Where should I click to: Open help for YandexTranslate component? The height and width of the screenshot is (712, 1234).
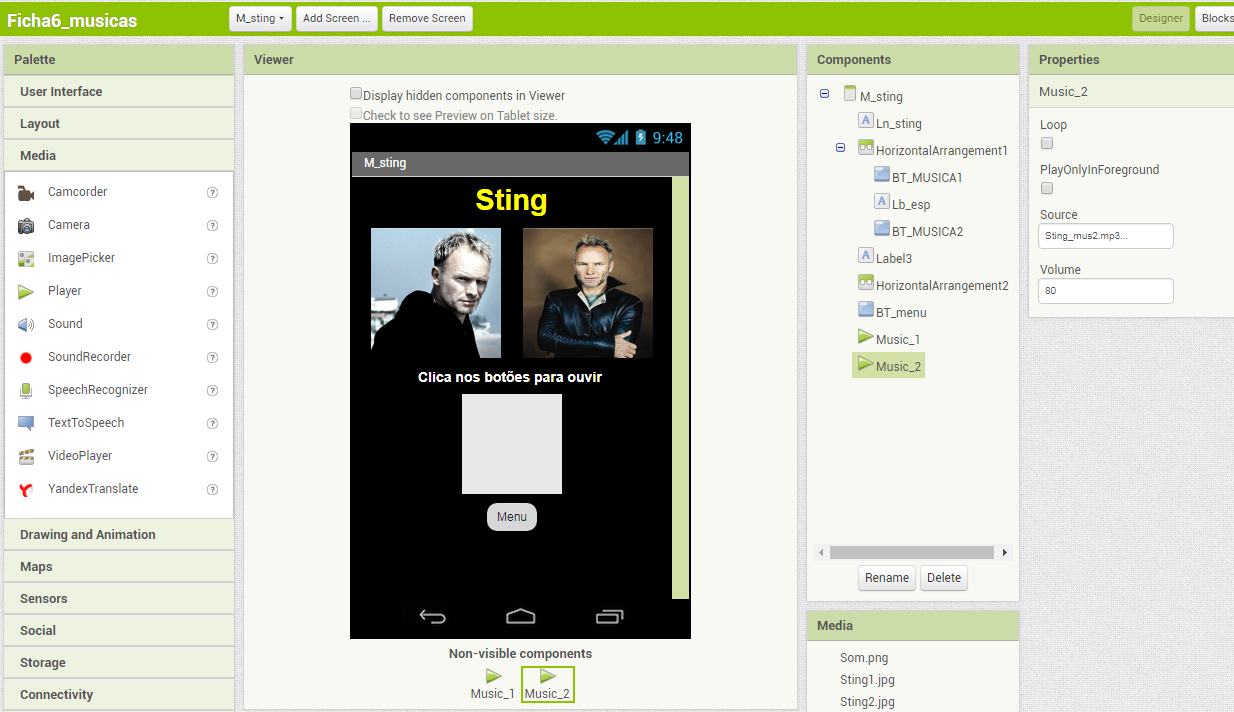[212, 489]
